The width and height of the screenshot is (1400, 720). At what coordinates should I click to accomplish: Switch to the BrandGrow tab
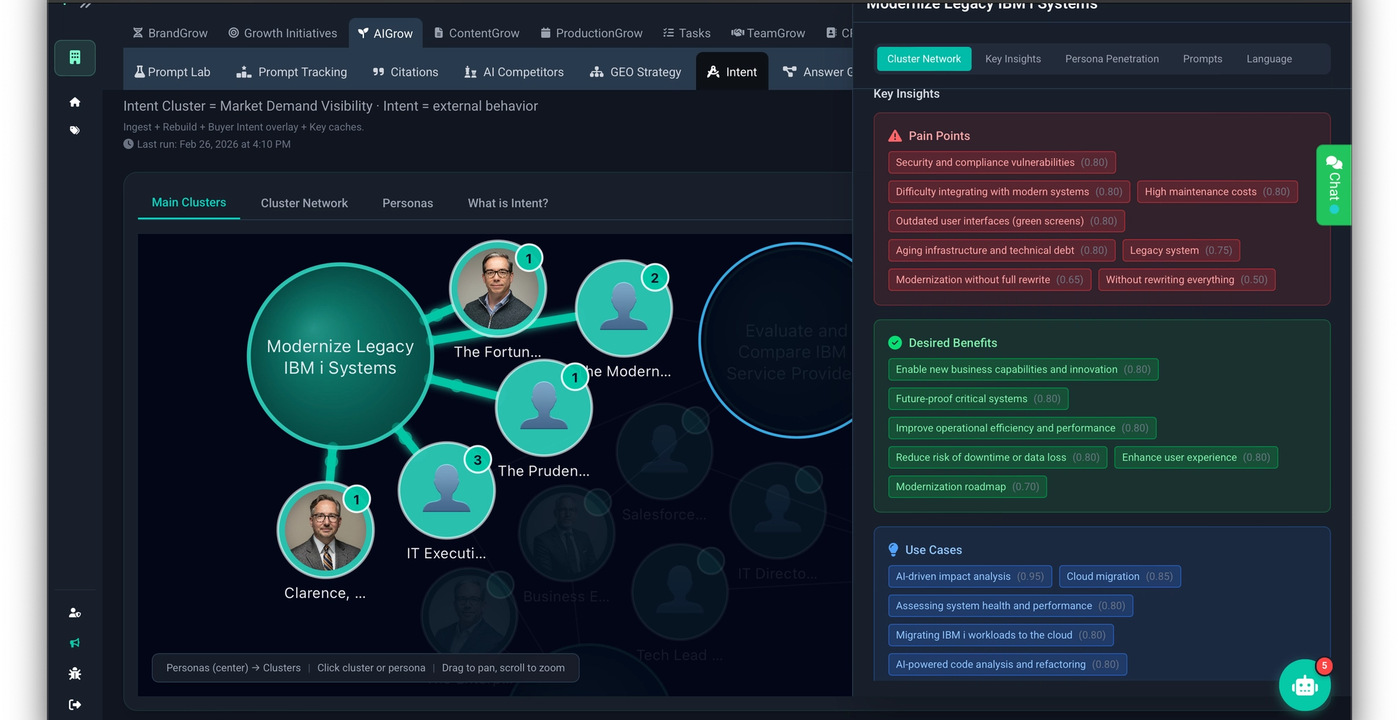tap(170, 33)
